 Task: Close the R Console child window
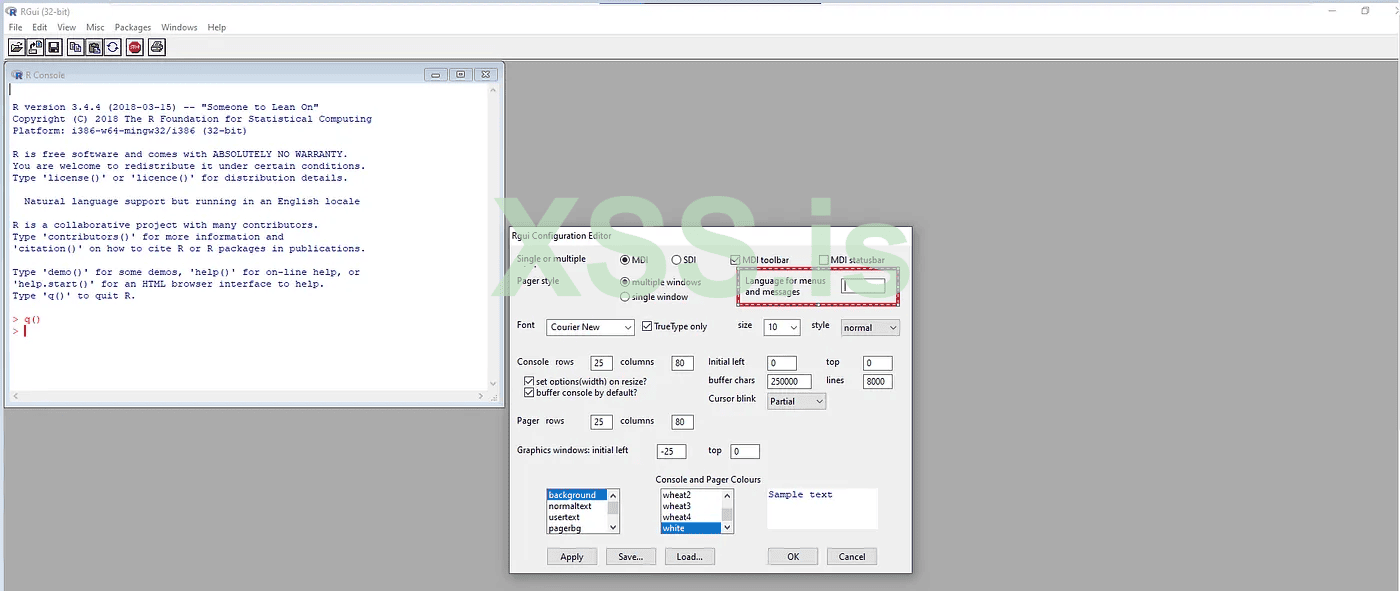[484, 74]
